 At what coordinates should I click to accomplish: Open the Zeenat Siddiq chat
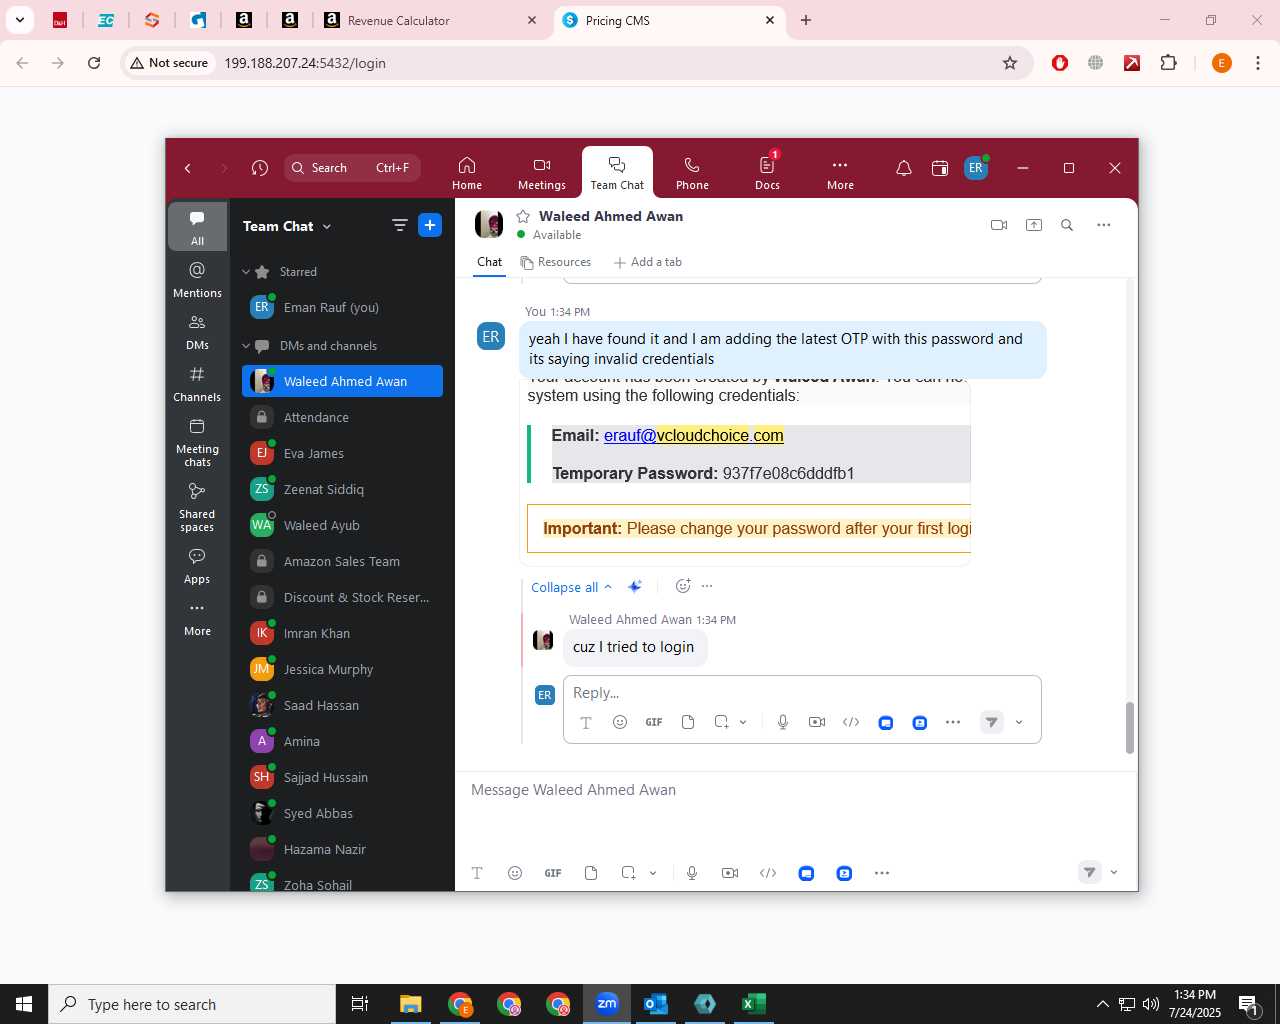point(342,489)
